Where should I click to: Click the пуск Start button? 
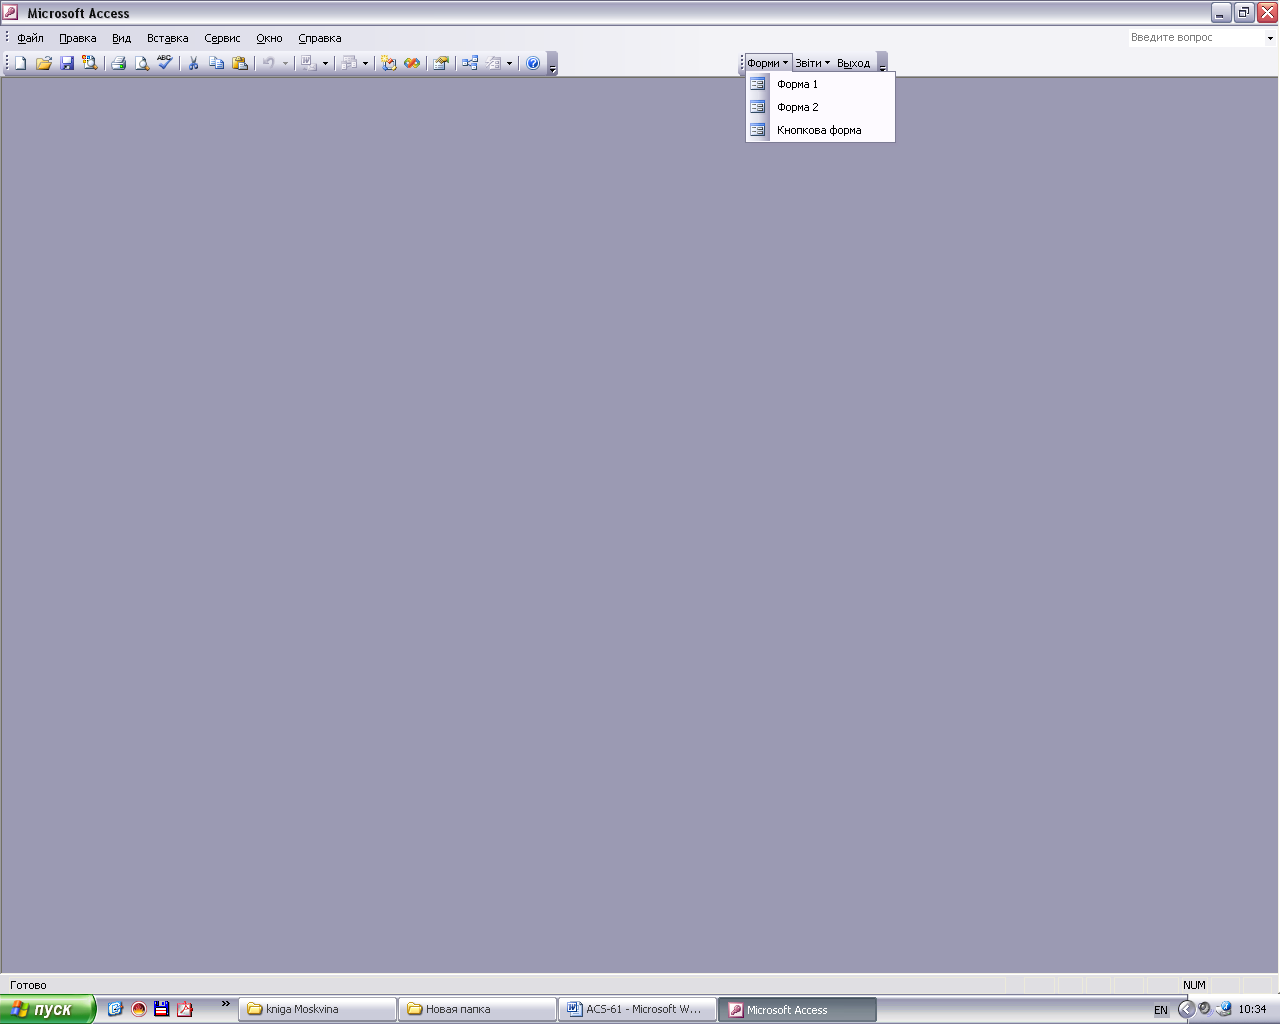[x=47, y=1009]
